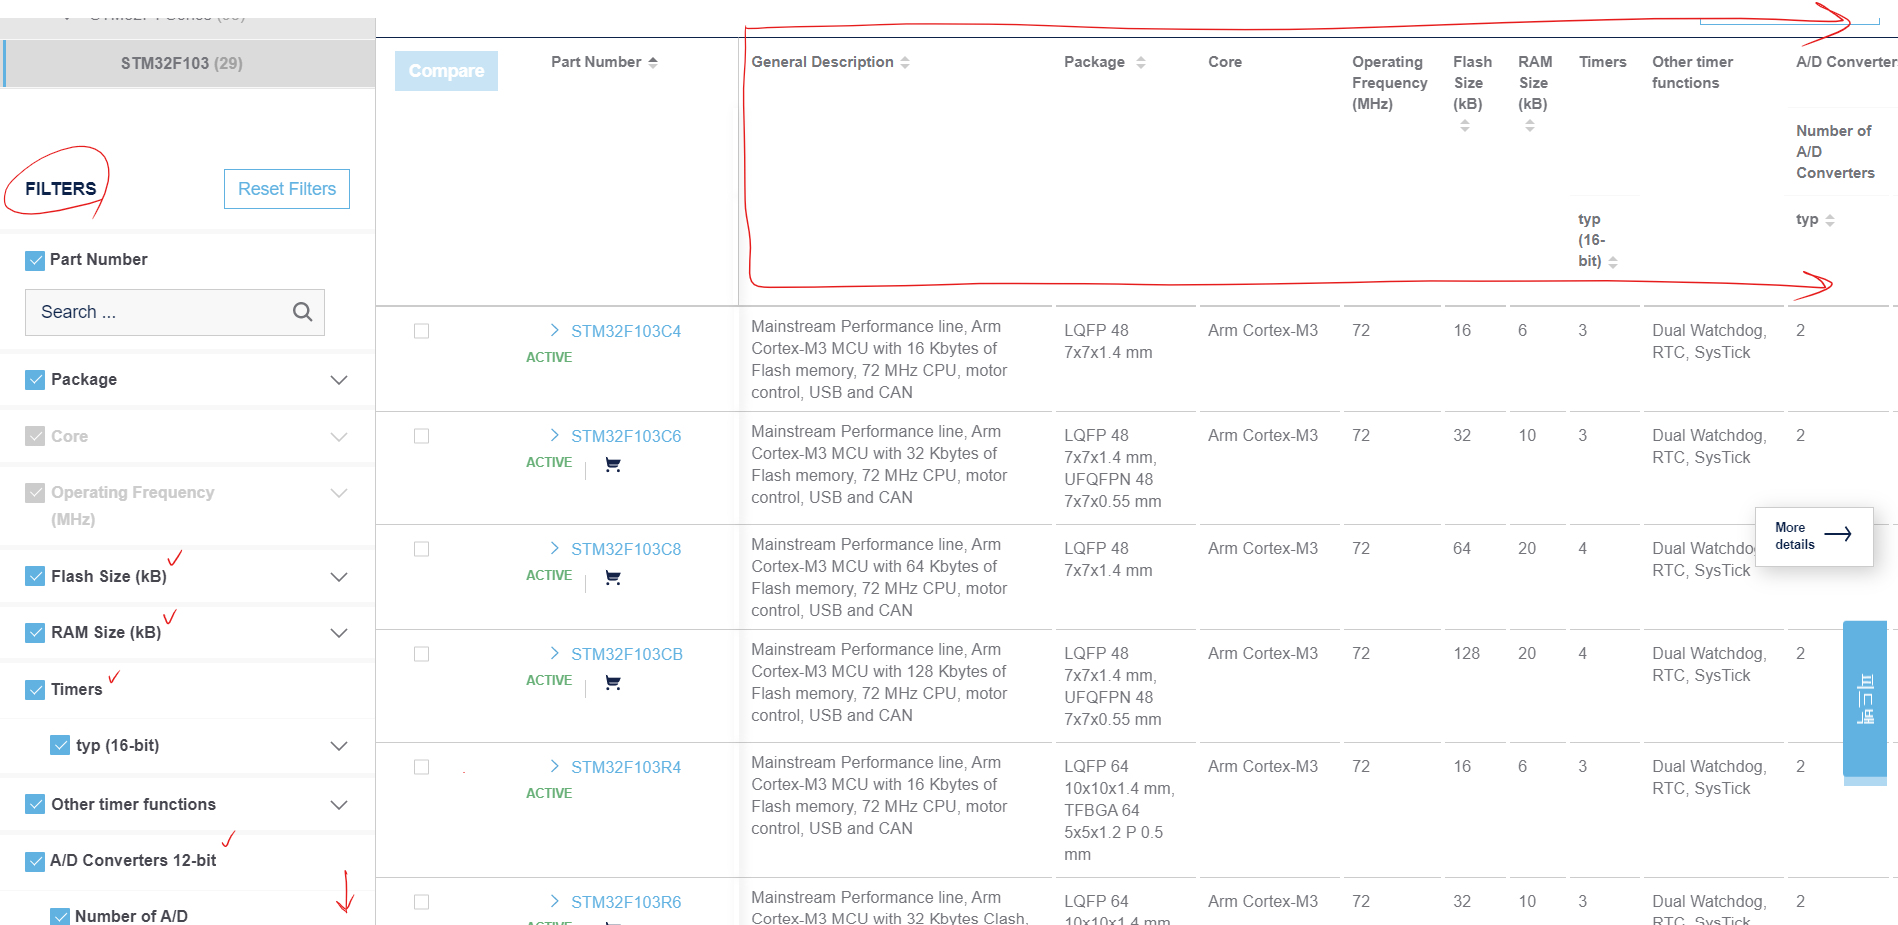The image size is (1898, 925).
Task: Open the STM32F103C8 part link
Action: [x=626, y=549]
